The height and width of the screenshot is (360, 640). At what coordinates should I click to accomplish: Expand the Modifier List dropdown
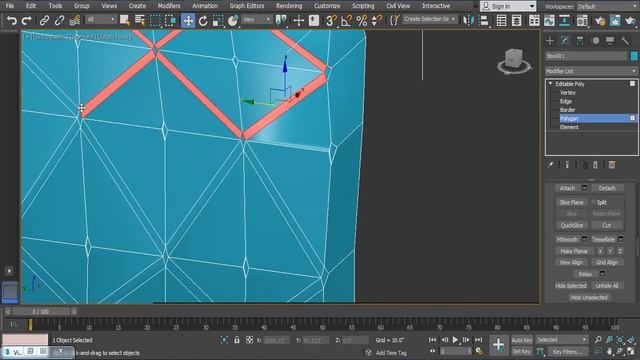(591, 71)
